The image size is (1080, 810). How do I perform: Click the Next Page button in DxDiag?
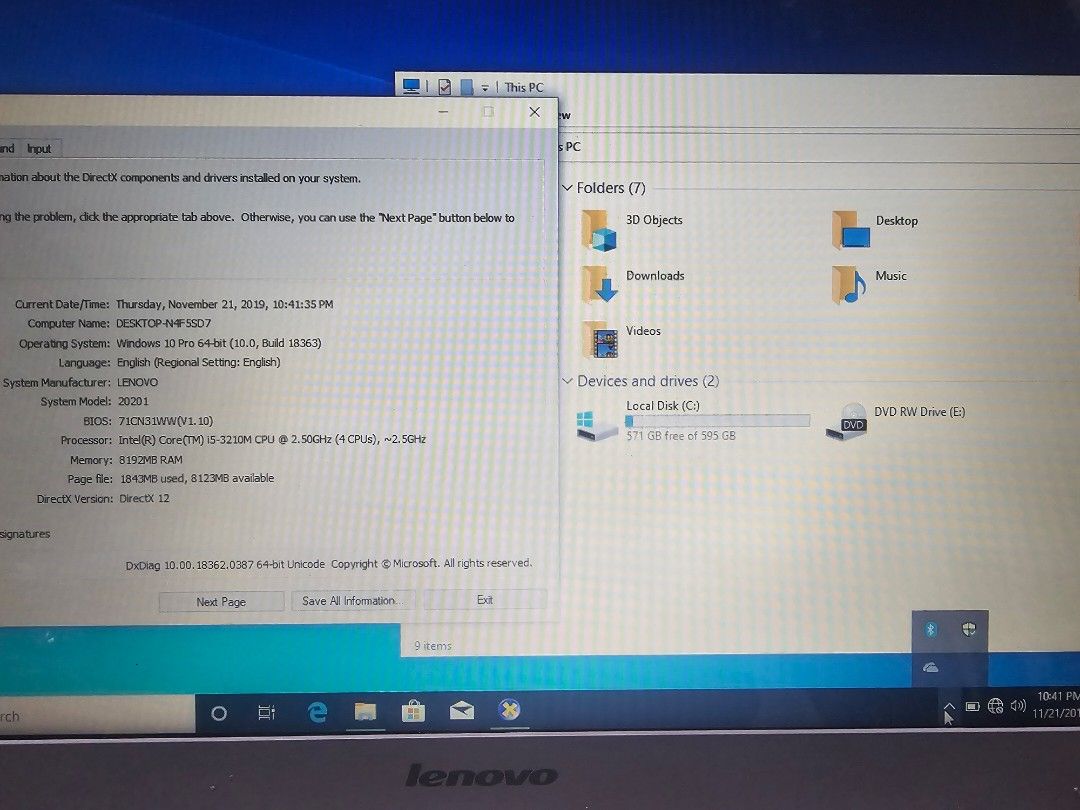click(x=221, y=601)
